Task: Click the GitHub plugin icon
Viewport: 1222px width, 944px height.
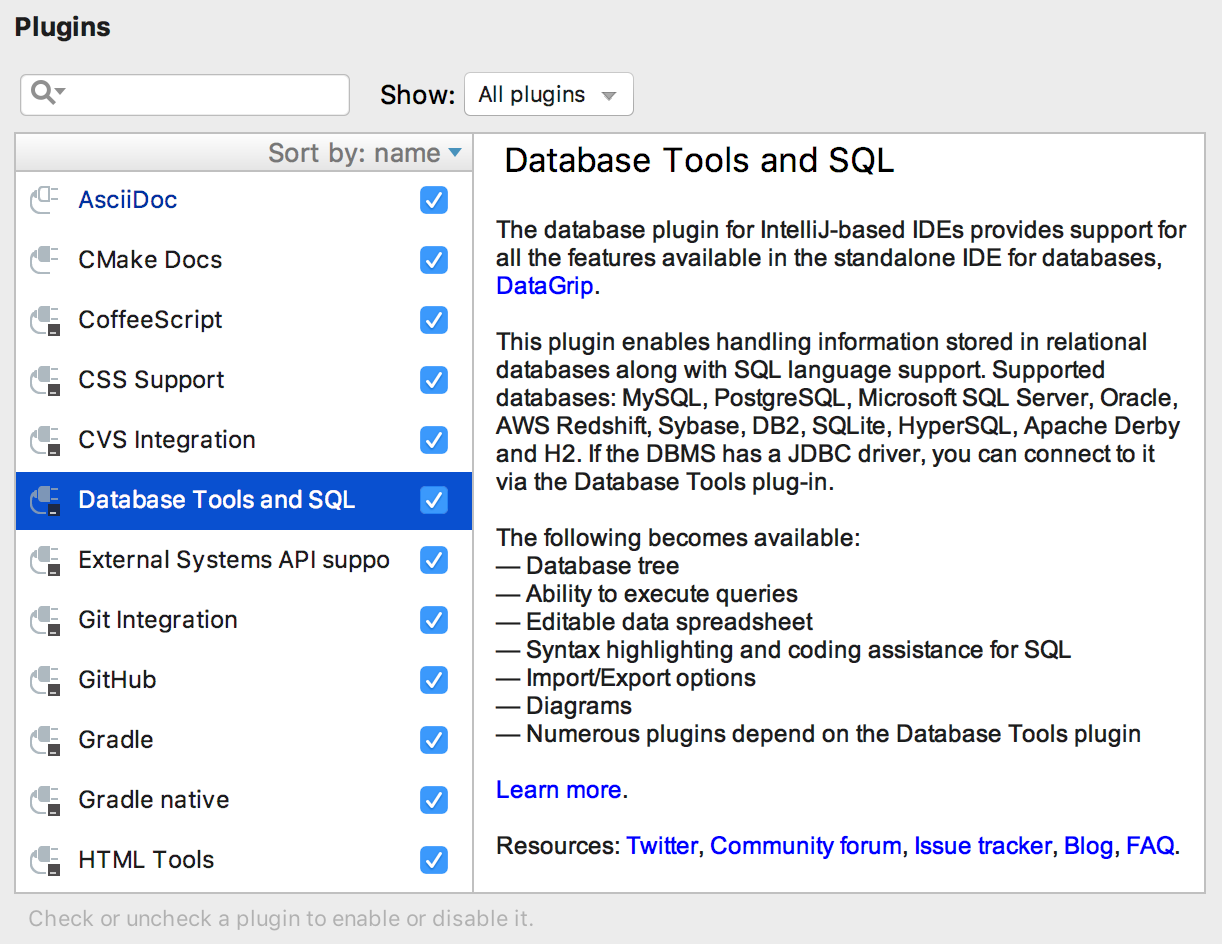Action: coord(45,680)
